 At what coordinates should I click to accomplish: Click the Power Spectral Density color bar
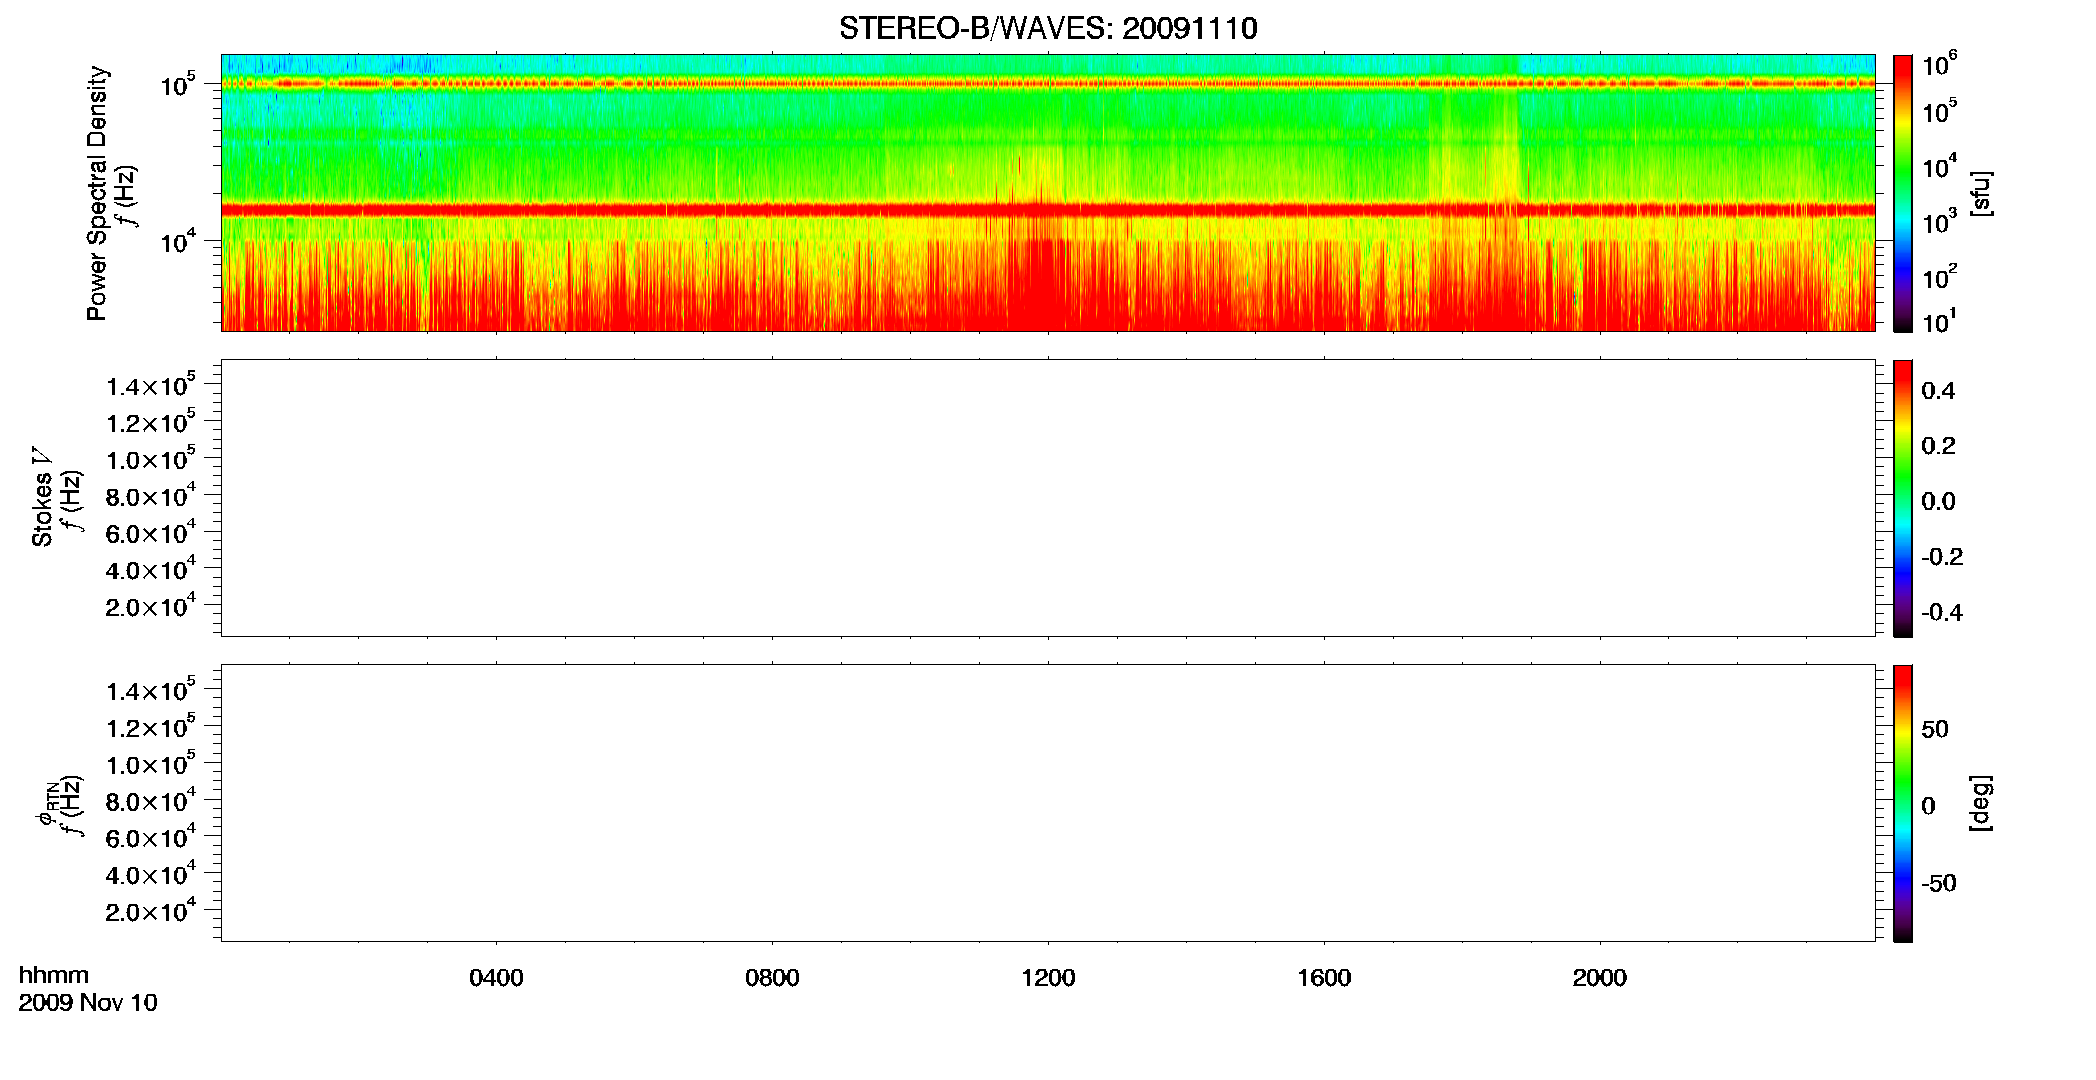pos(1903,193)
